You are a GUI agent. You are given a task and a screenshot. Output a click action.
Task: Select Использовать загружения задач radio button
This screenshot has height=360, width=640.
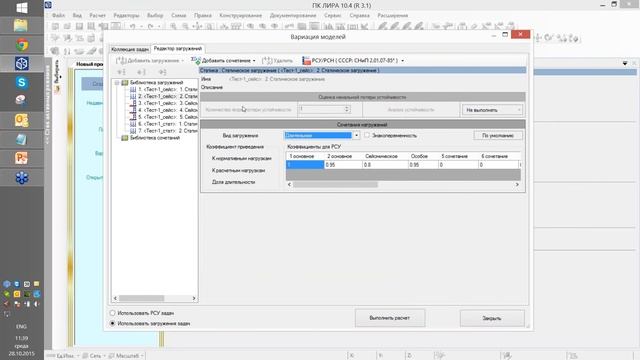113,323
